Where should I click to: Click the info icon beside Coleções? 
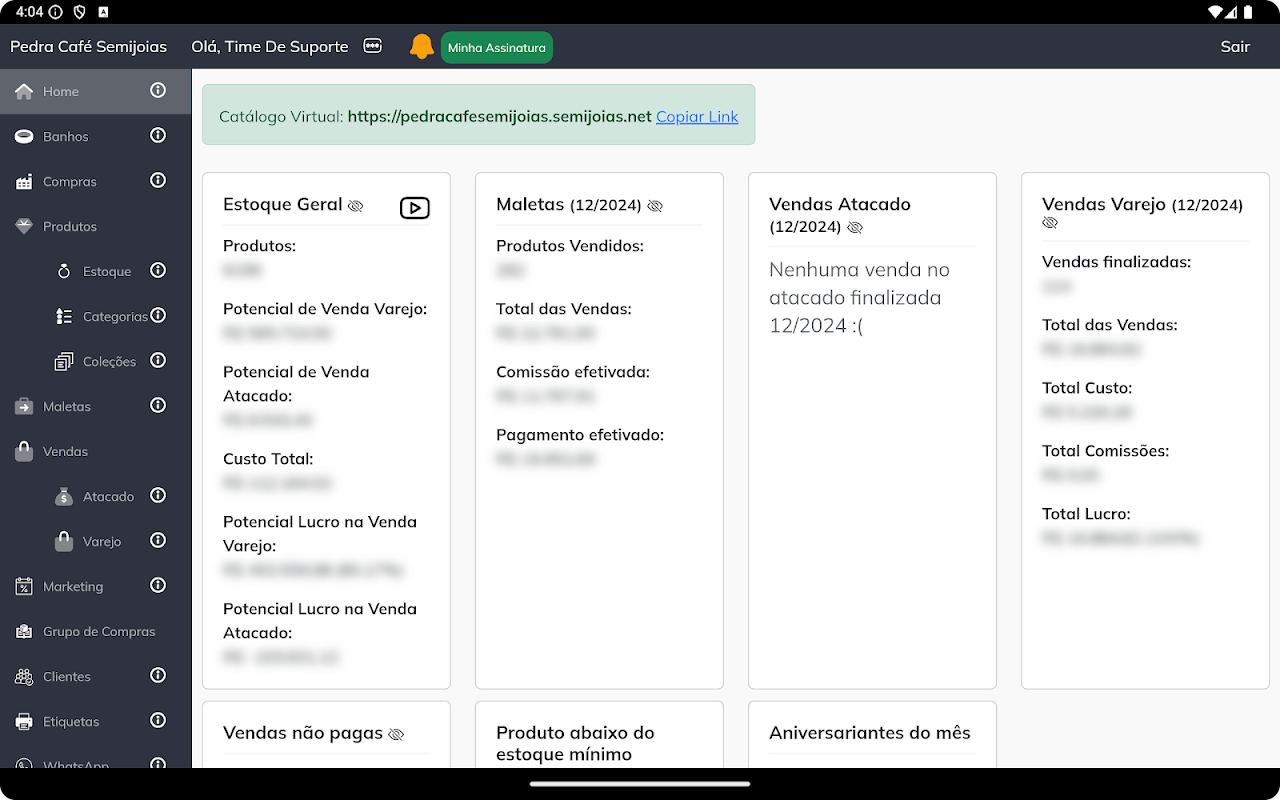[x=158, y=360]
